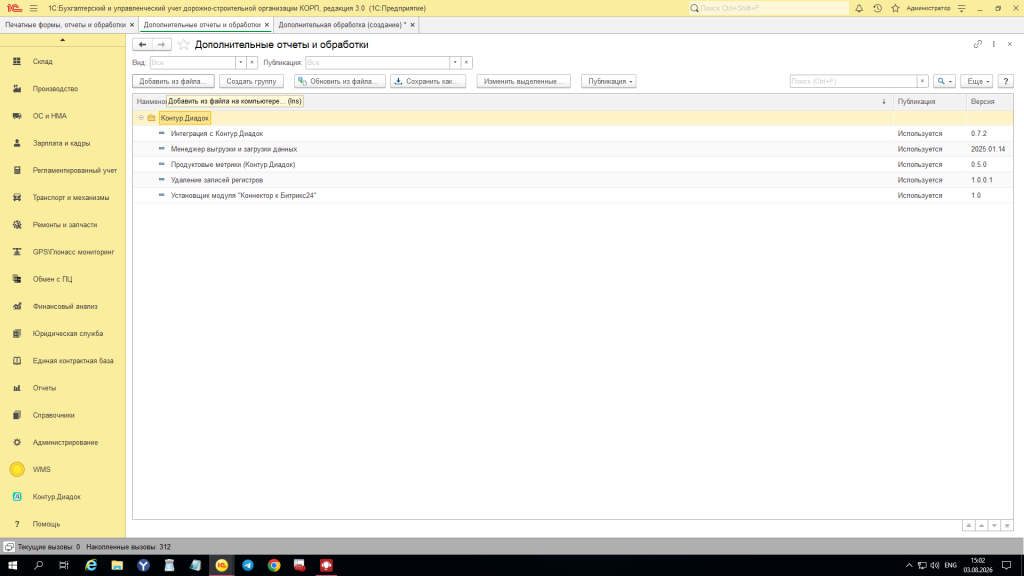Copy link to this form icon

tap(978, 44)
